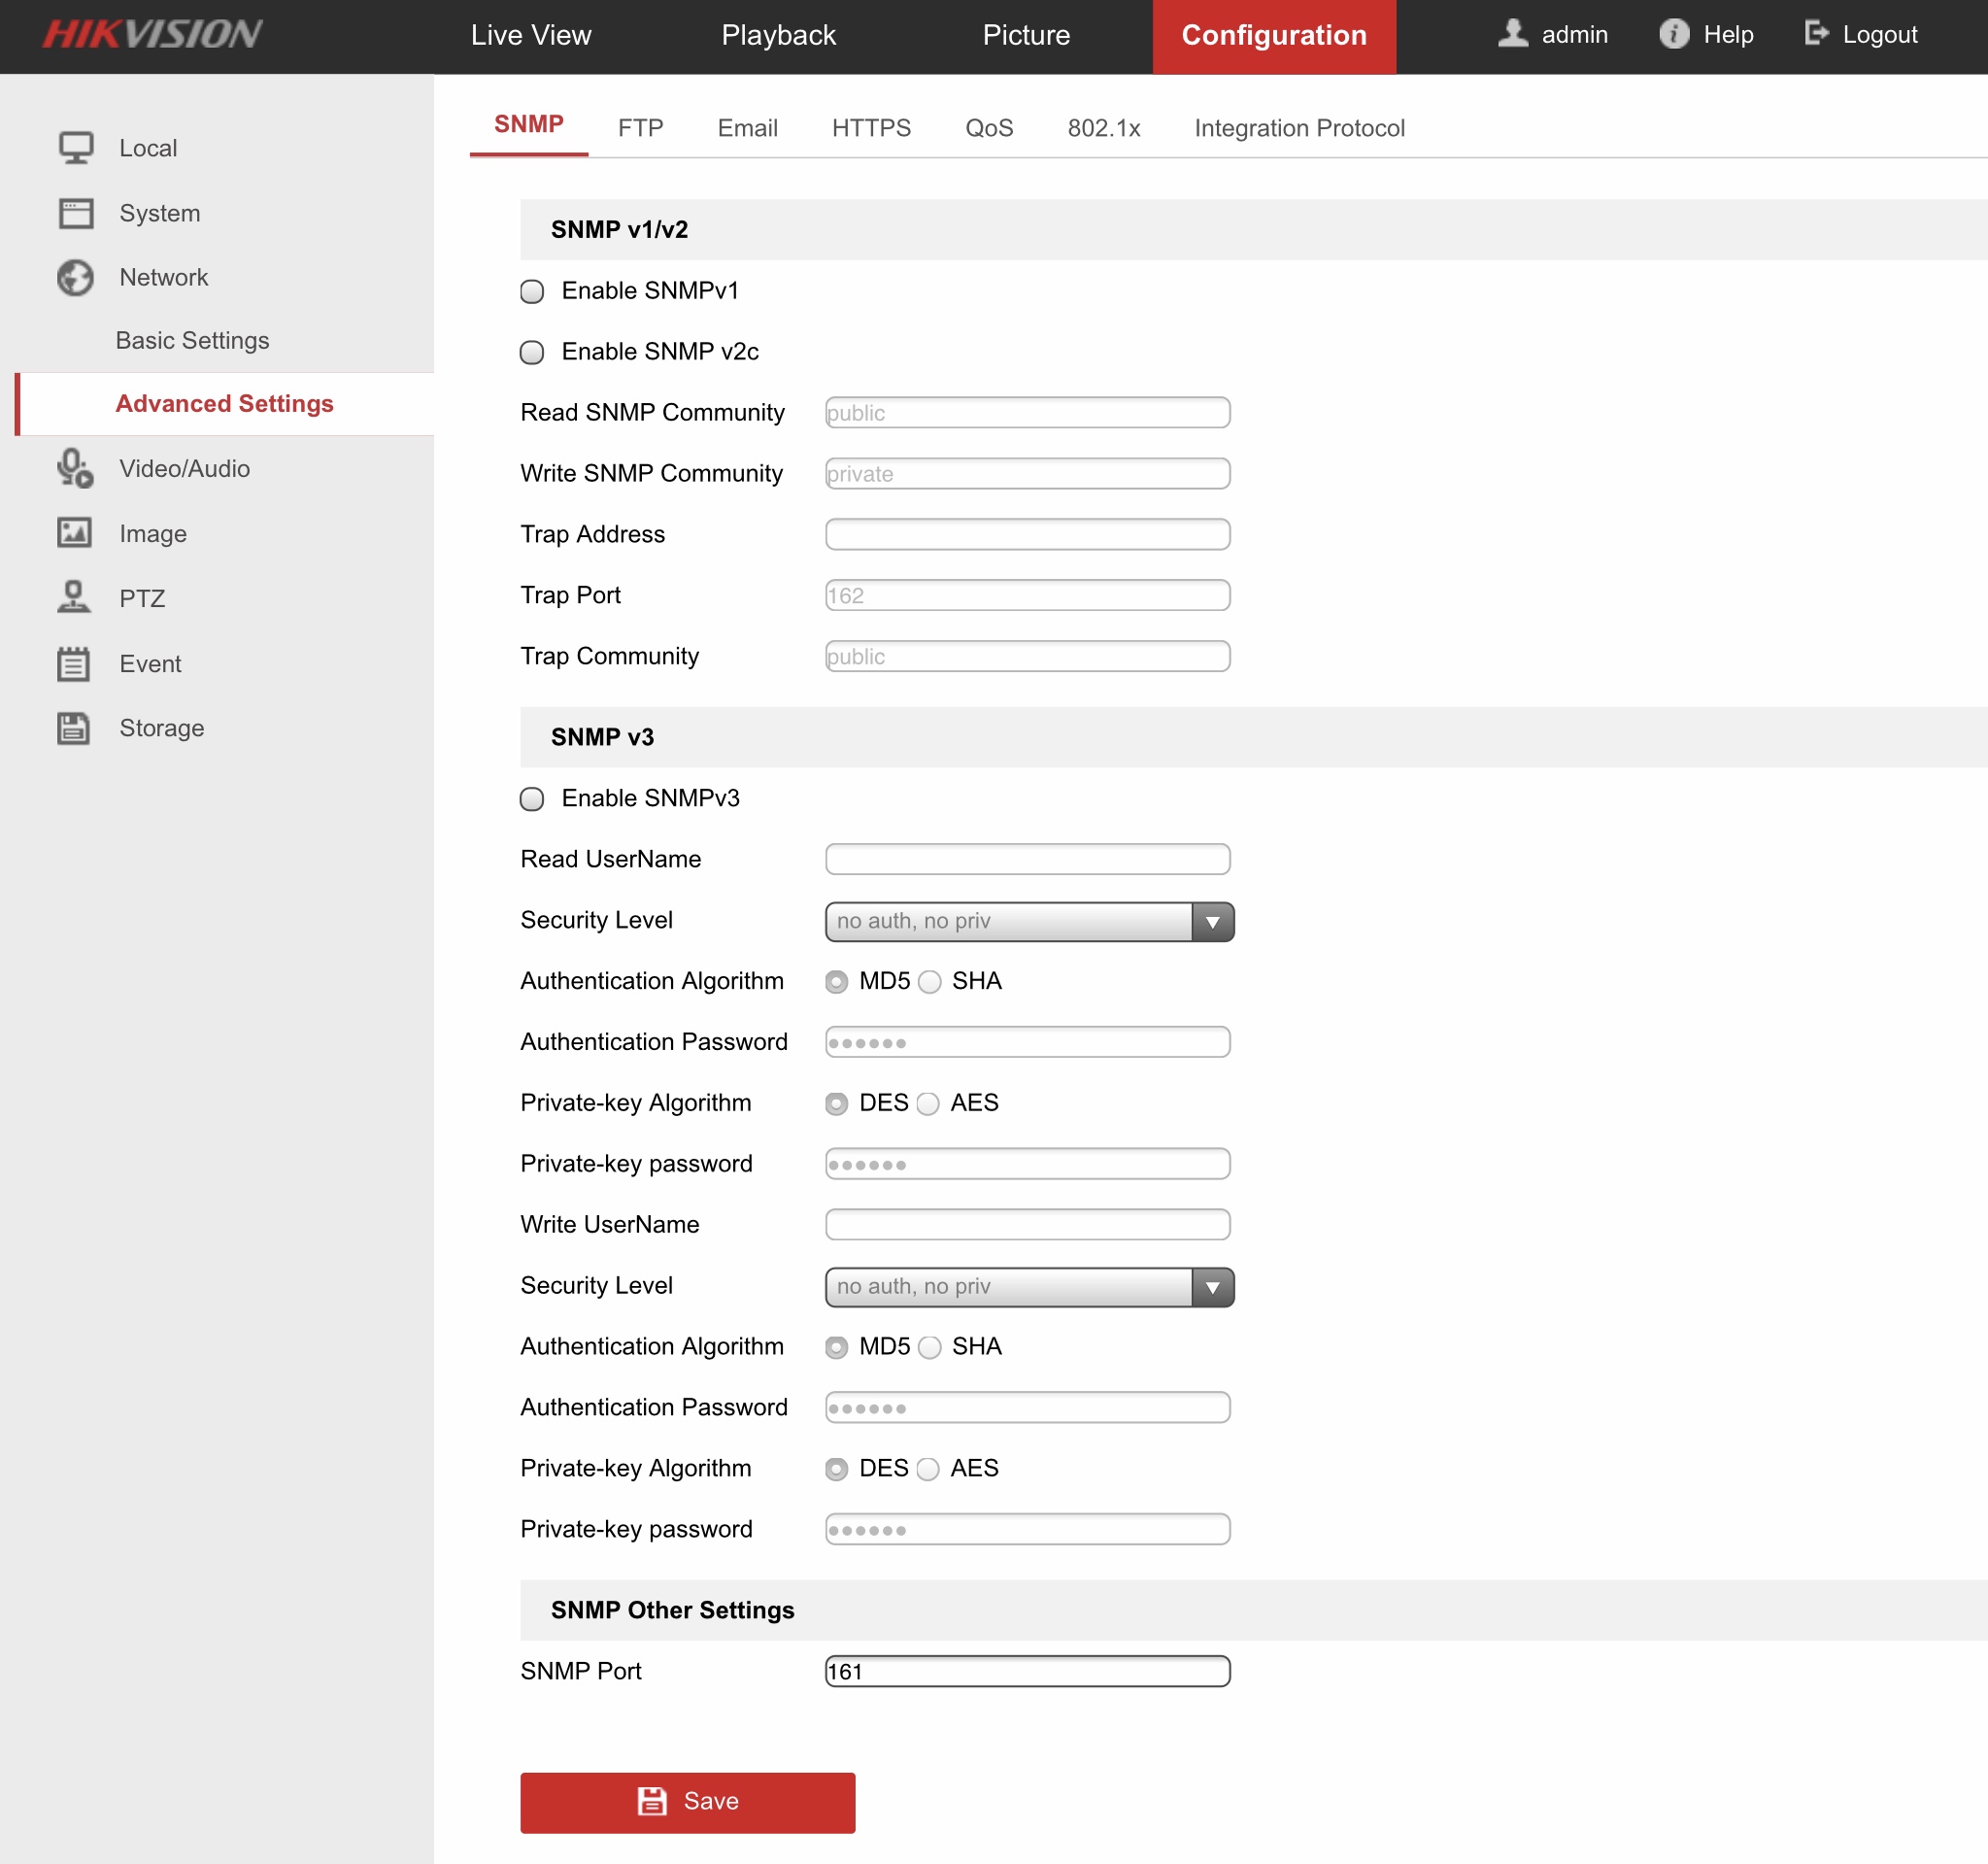Viewport: 1988px width, 1864px height.
Task: Click the Network sidebar icon
Action: 74,277
